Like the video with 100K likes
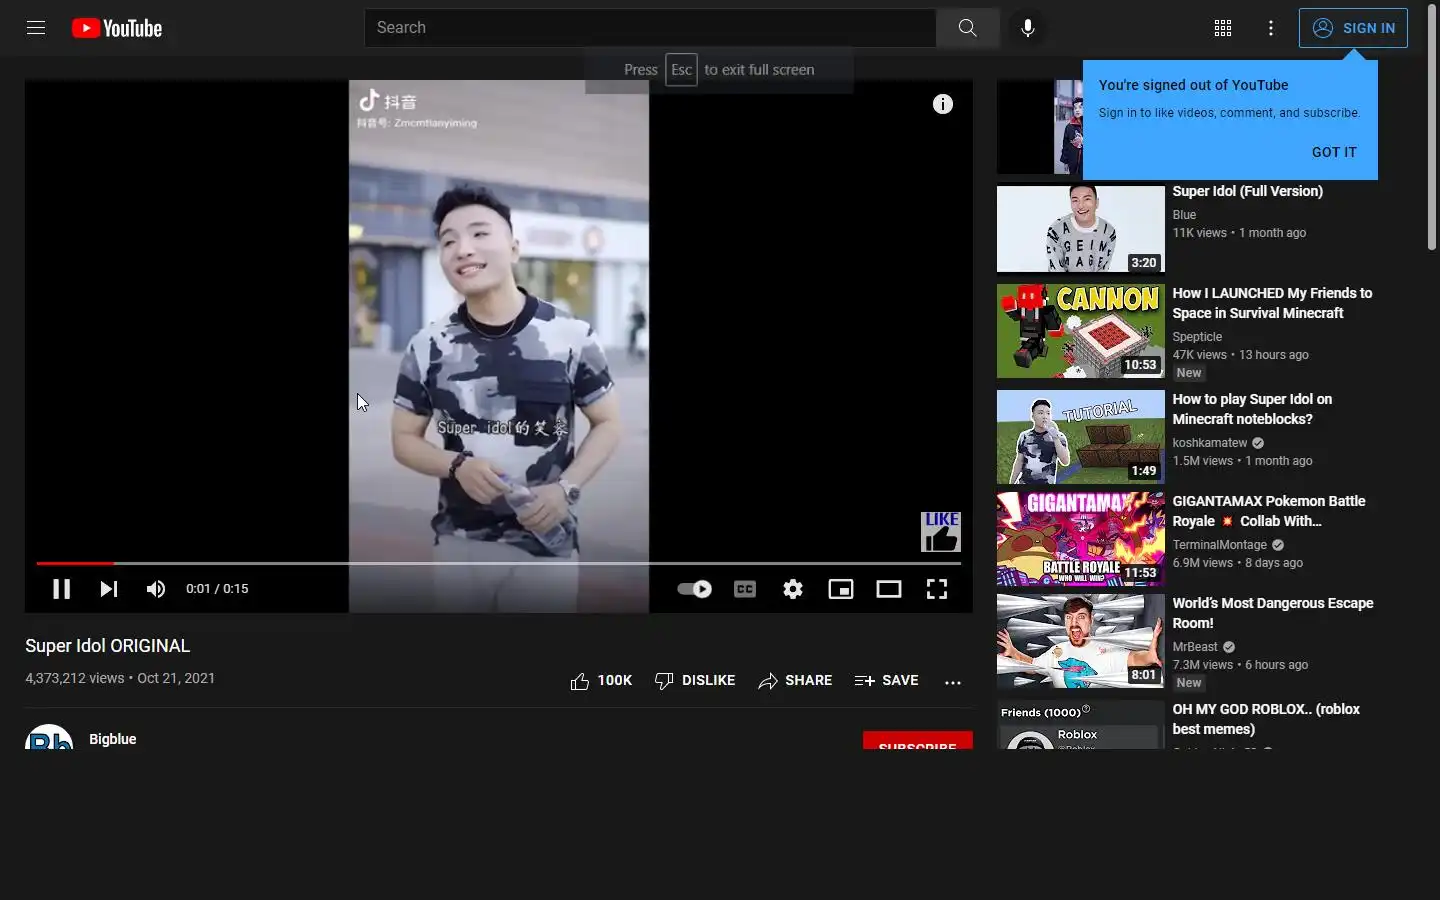The height and width of the screenshot is (900, 1440). point(601,681)
